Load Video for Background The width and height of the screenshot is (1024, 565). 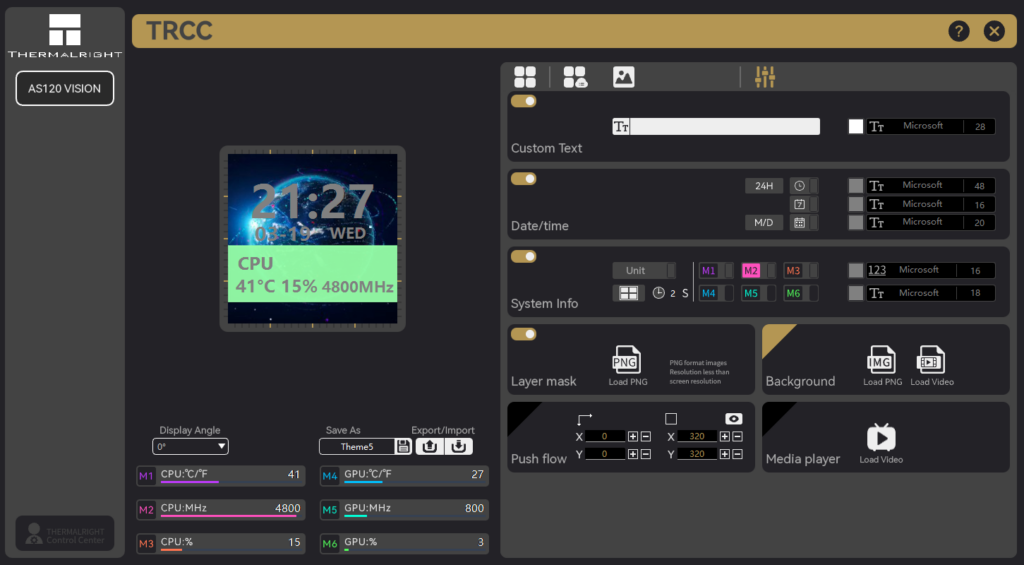click(931, 364)
